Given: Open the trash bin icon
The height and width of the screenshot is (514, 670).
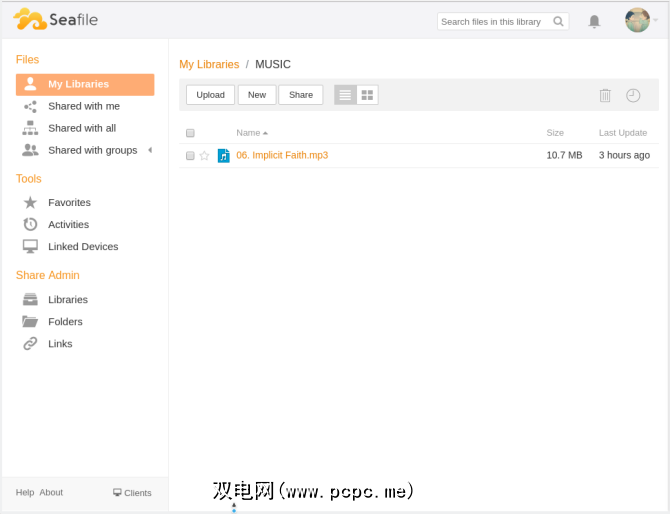Looking at the screenshot, I should click(x=605, y=95).
